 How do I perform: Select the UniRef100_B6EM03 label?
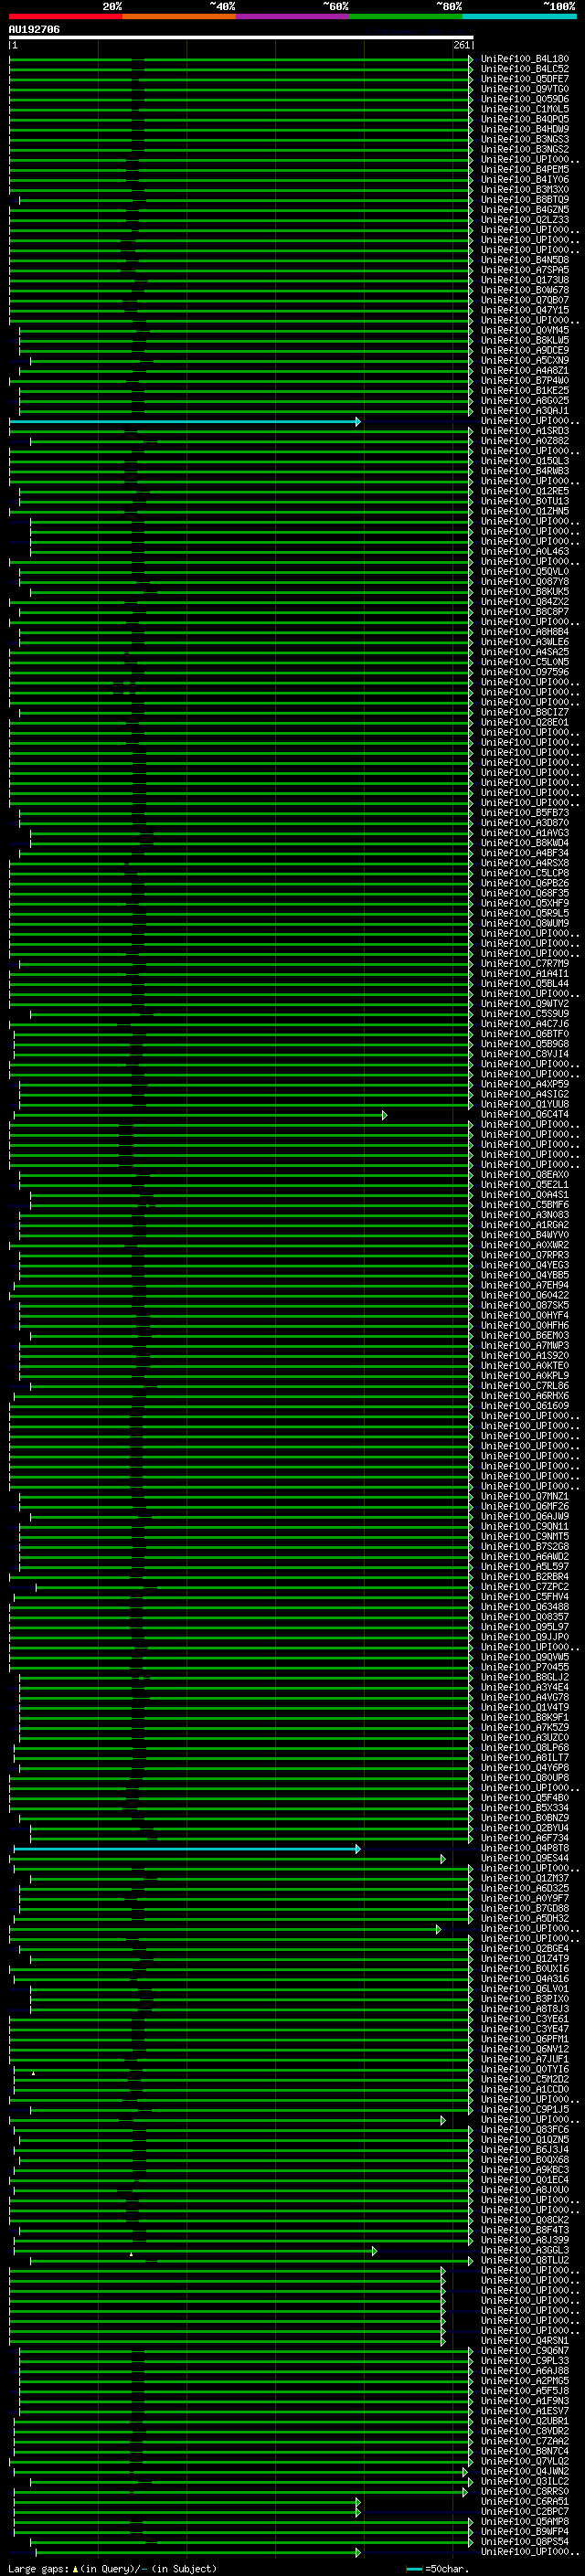click(x=525, y=1336)
